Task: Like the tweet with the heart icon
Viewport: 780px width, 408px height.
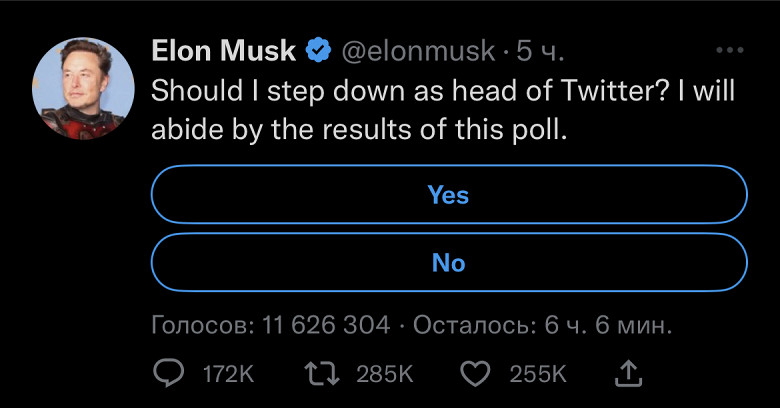Action: (477, 374)
